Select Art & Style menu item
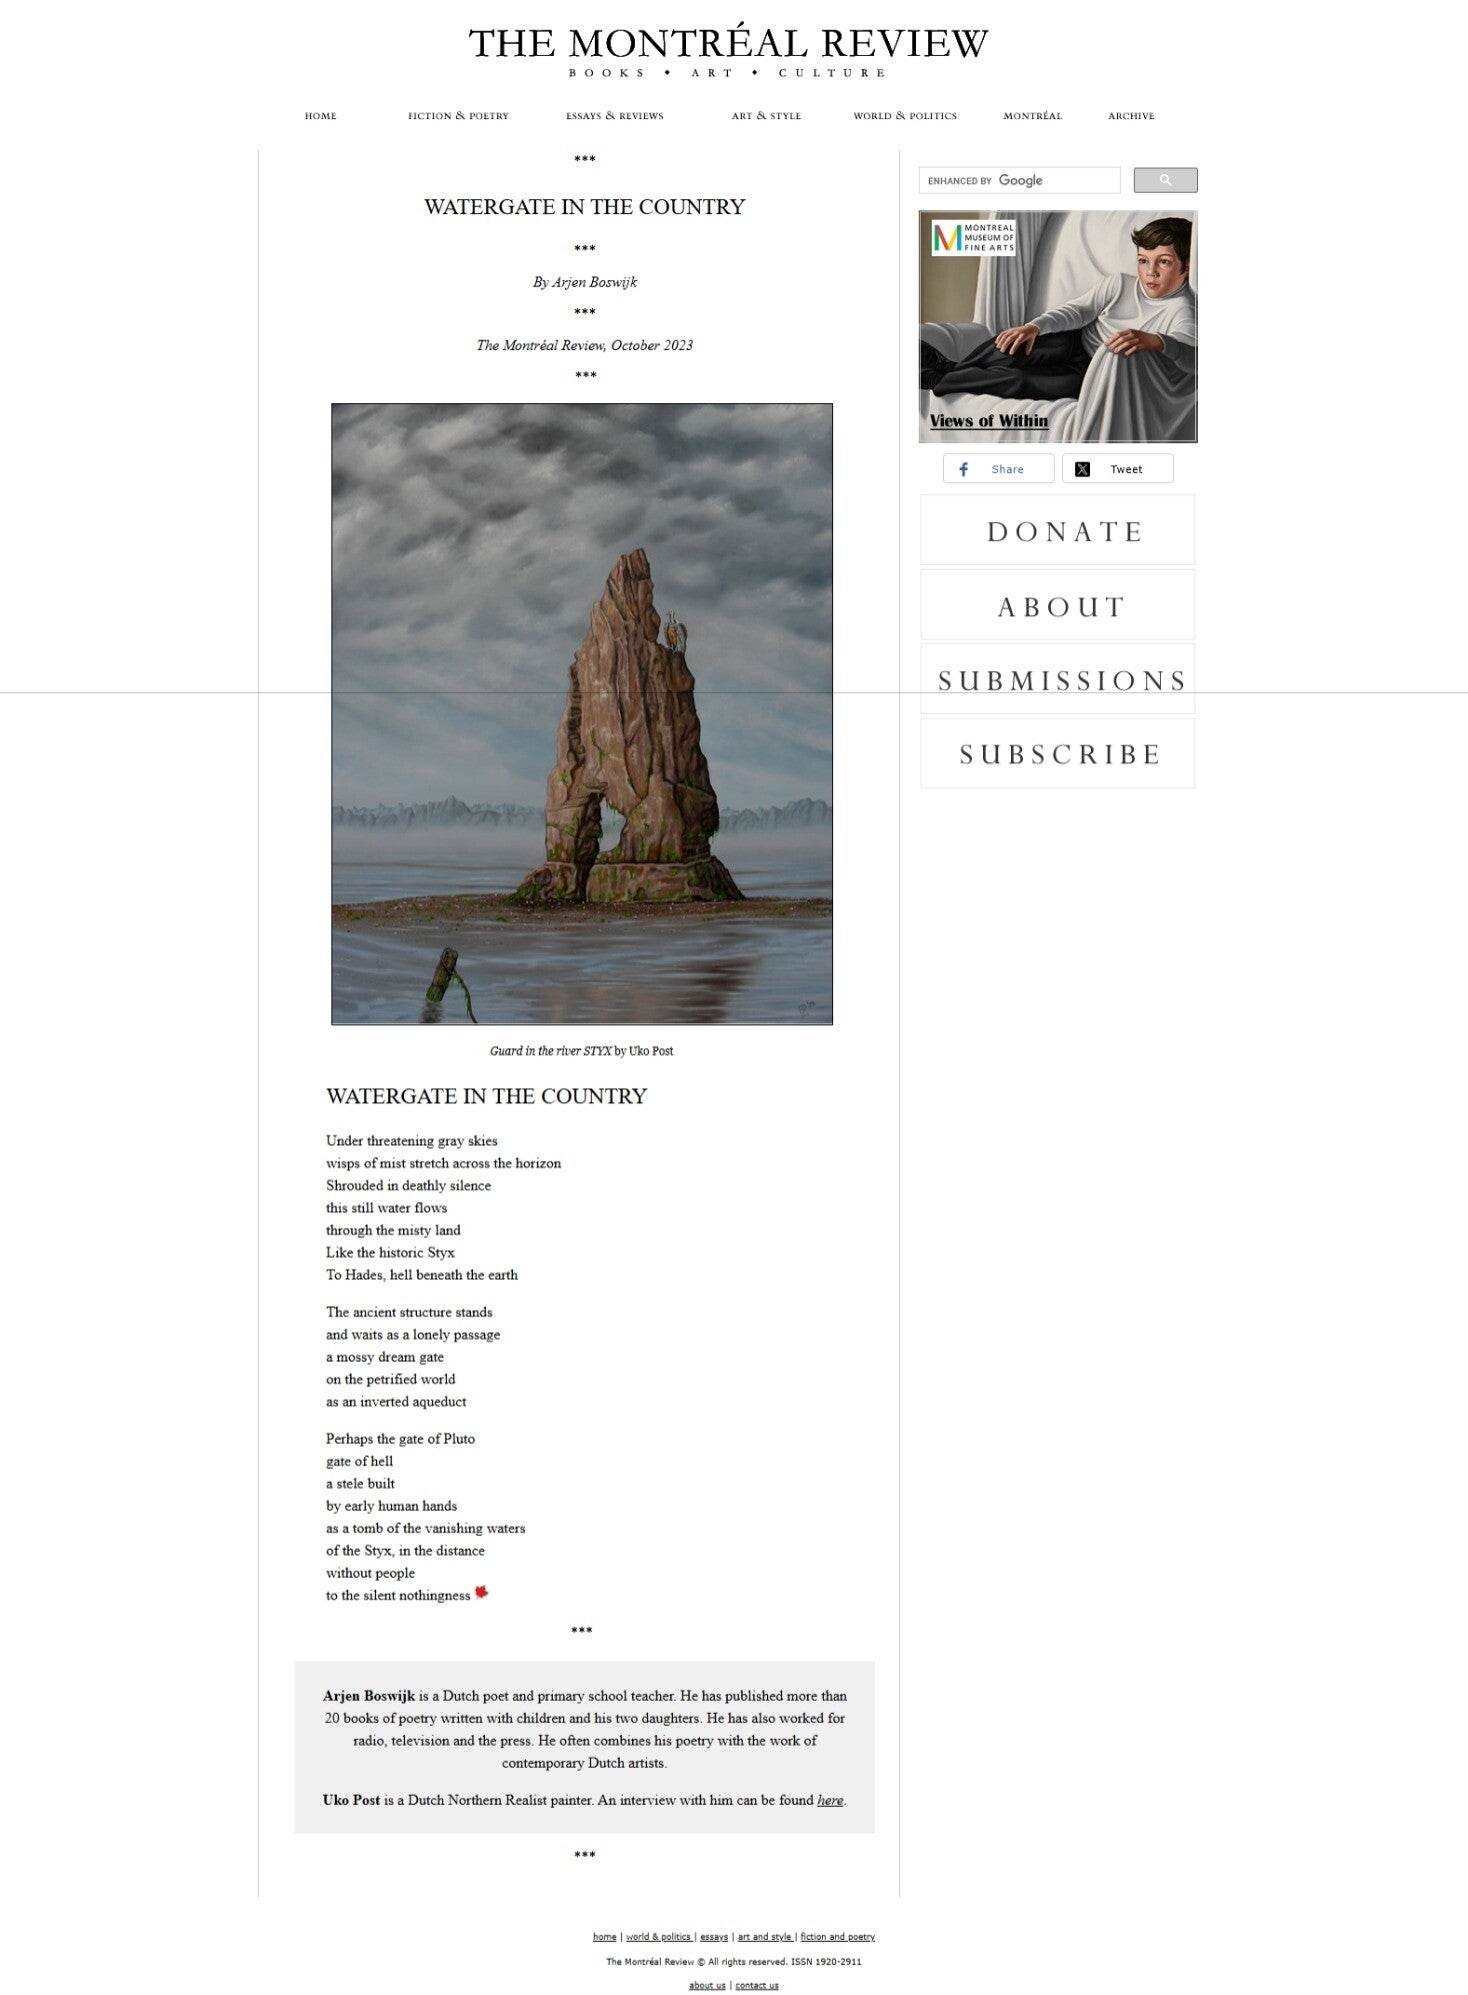 coord(766,116)
